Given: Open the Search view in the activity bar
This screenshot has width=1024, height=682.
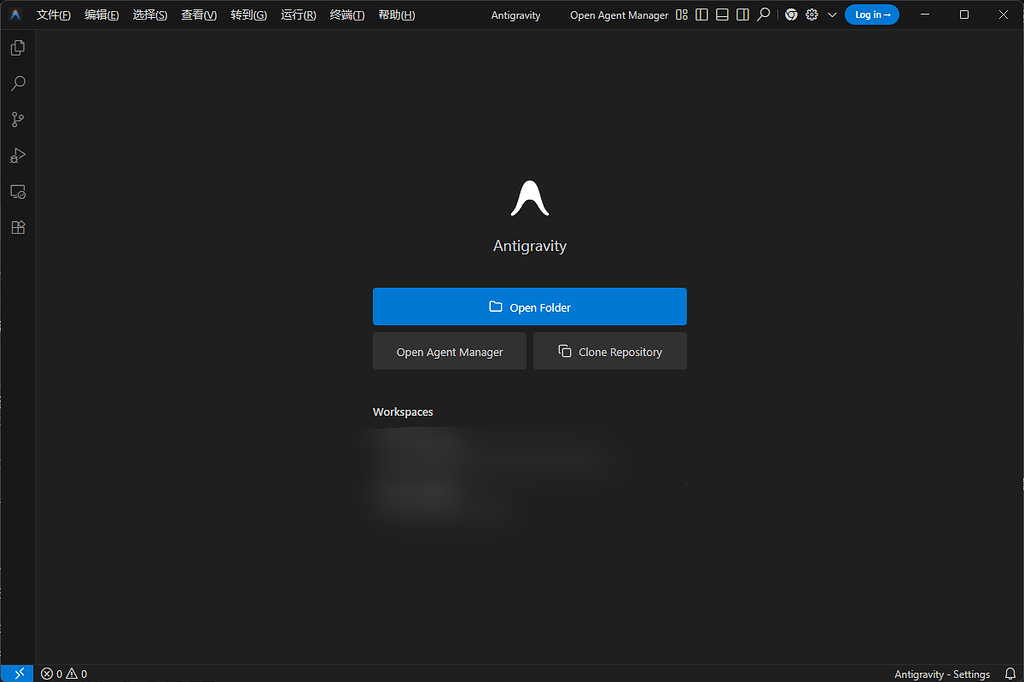Looking at the screenshot, I should click(18, 84).
